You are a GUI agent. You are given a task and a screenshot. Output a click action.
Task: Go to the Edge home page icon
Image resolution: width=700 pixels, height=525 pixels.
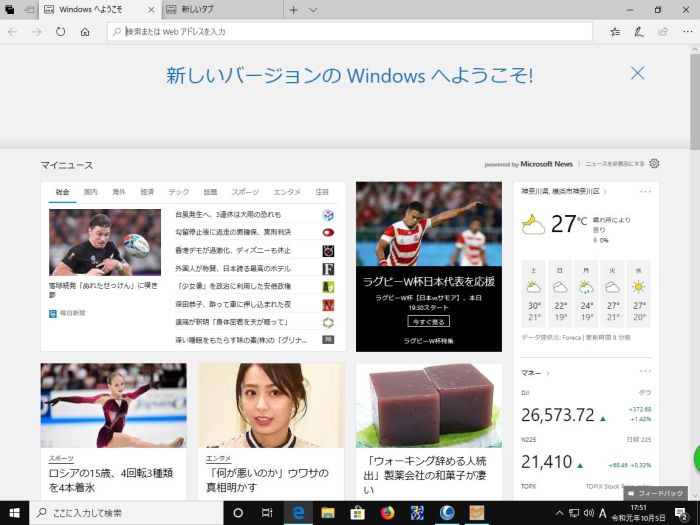[85, 32]
